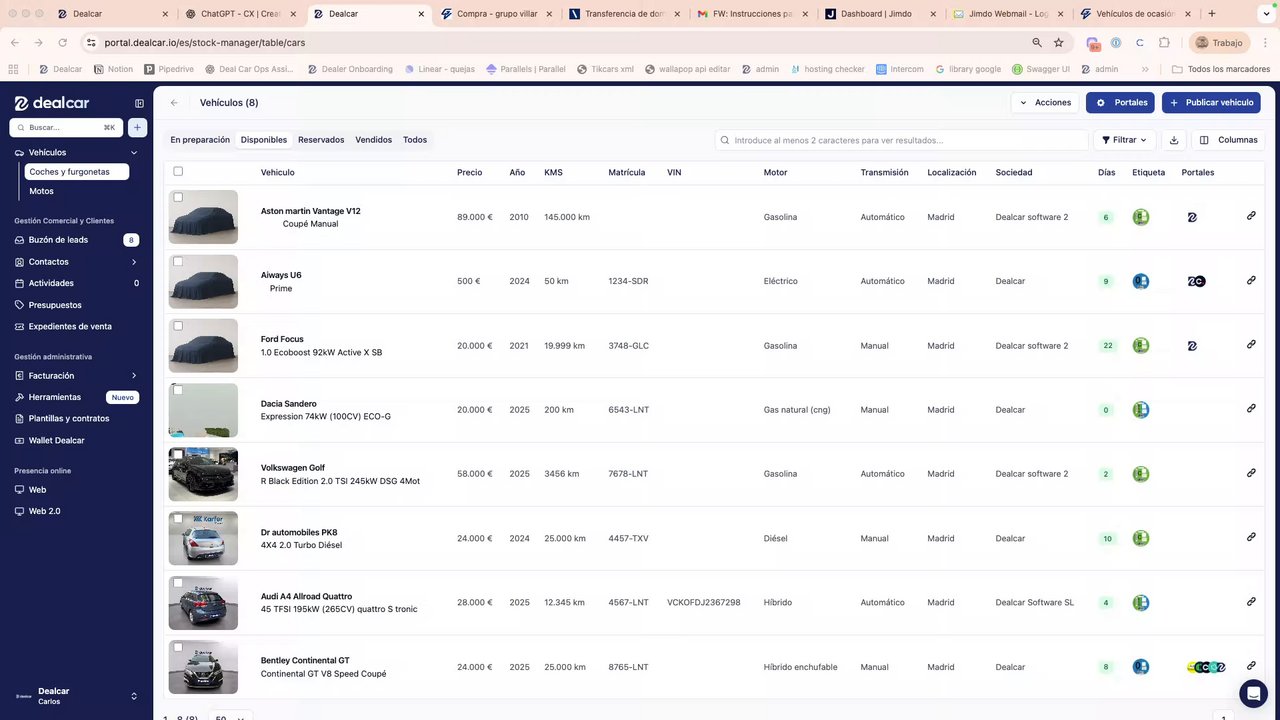Screen dimensions: 1280x720
Task: Open the Dealcar Carlos account switcher
Action: coord(76,696)
